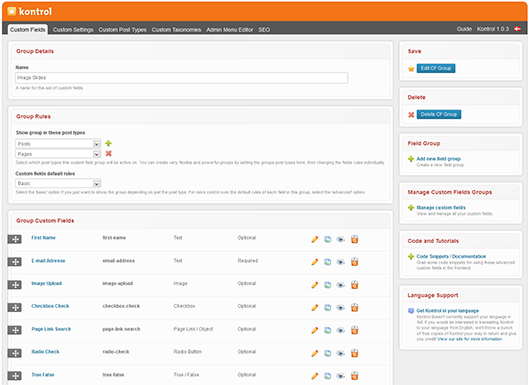Image resolution: width=530 pixels, height=385 pixels.
Task: Click the move handle for Image Upload row
Action: (x=15, y=285)
